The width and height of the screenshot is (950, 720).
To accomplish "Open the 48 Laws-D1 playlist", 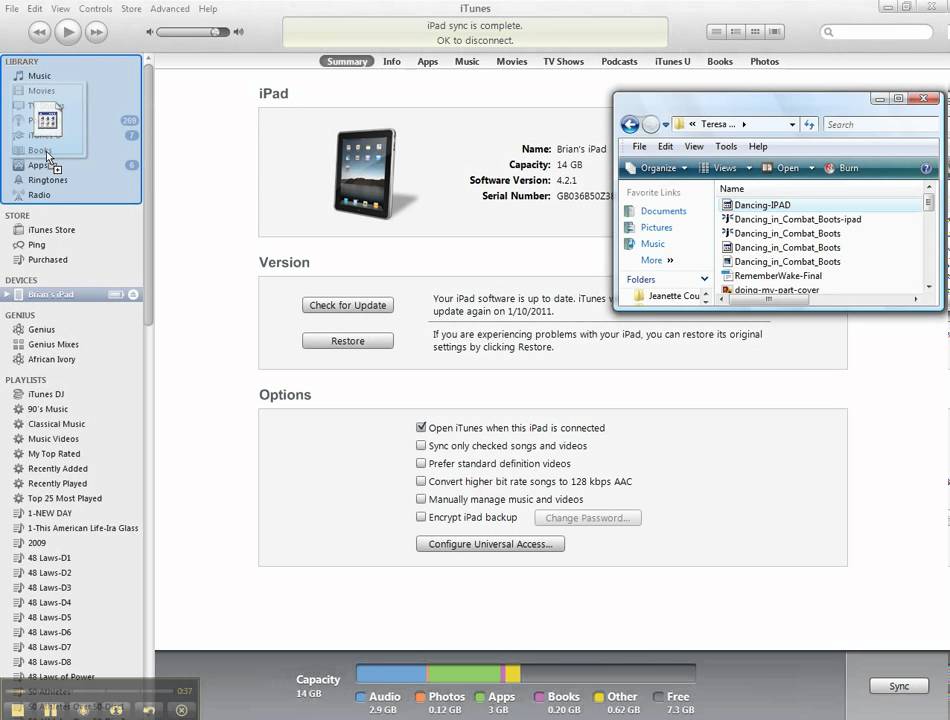I will 49,558.
